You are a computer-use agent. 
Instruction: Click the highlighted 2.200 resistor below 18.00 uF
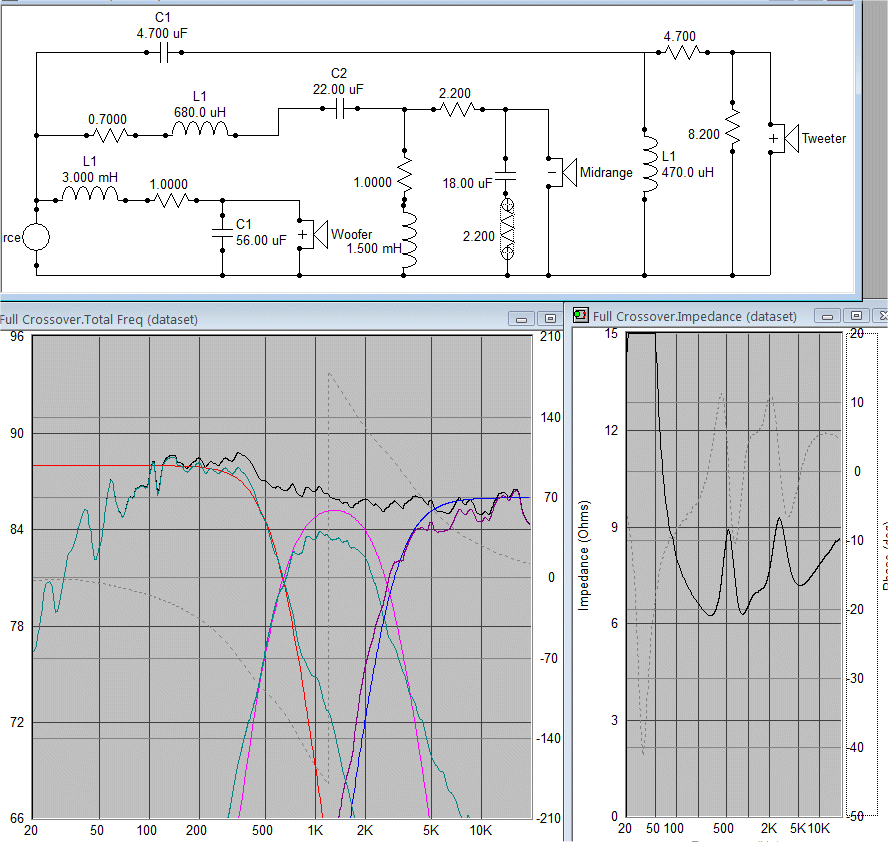coord(507,229)
